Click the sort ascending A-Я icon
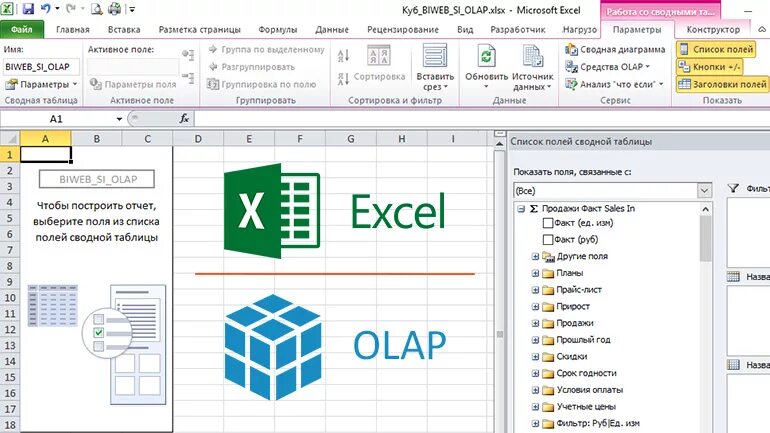Image resolution: width=770 pixels, height=433 pixels. pos(343,56)
